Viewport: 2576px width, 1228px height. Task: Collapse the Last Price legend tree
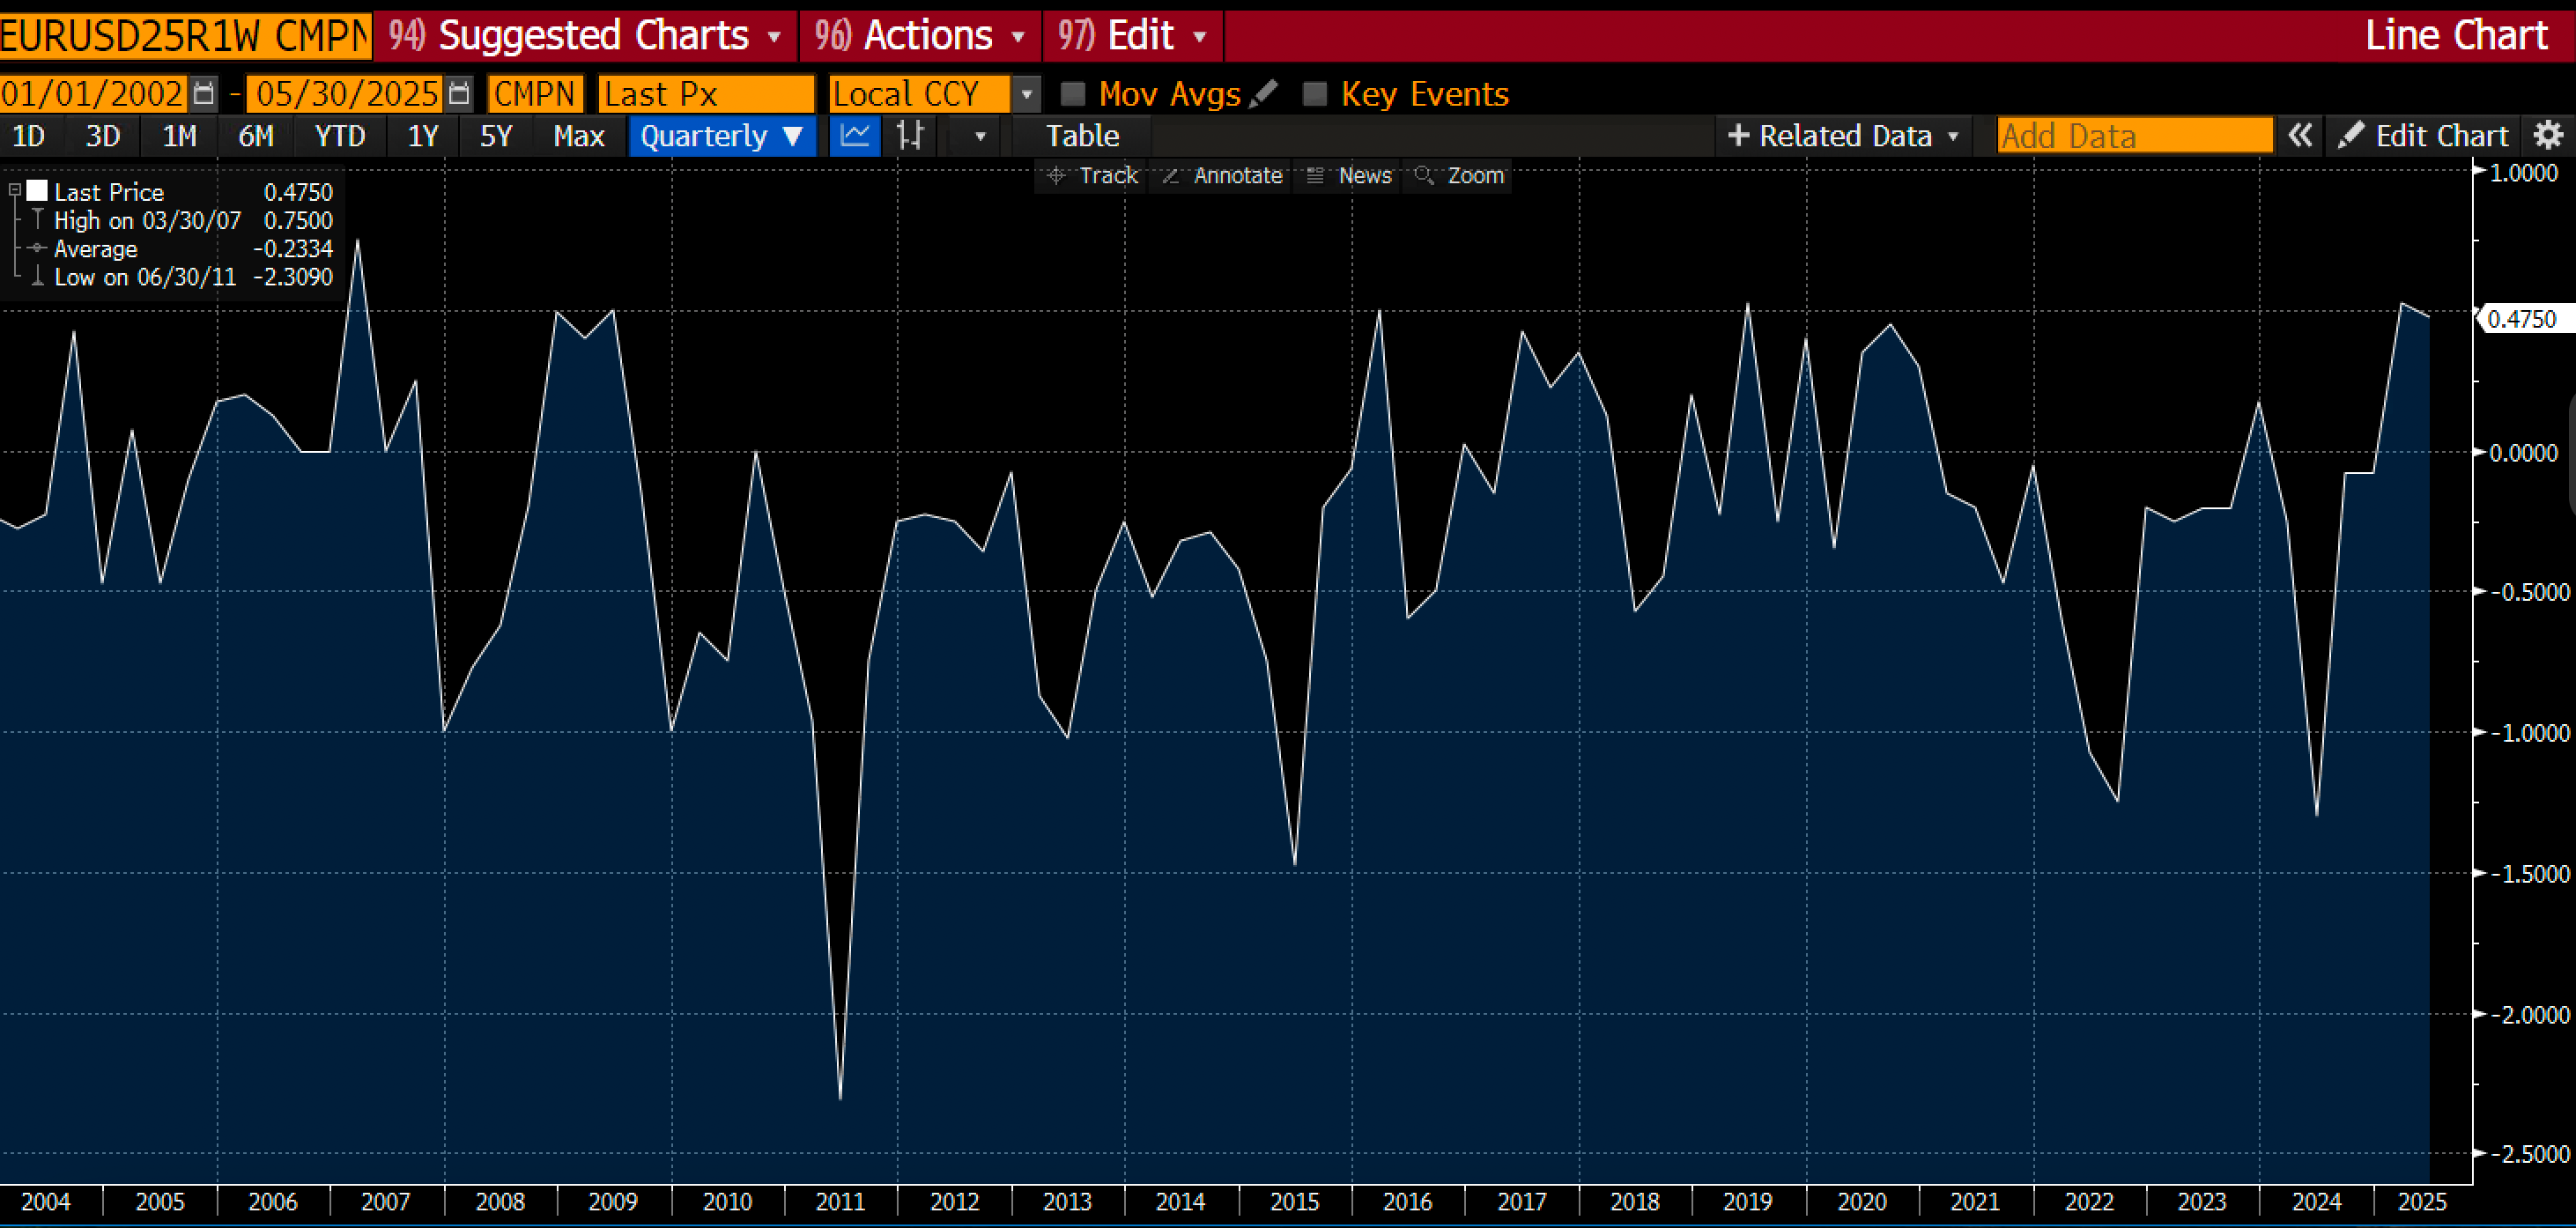click(x=15, y=189)
